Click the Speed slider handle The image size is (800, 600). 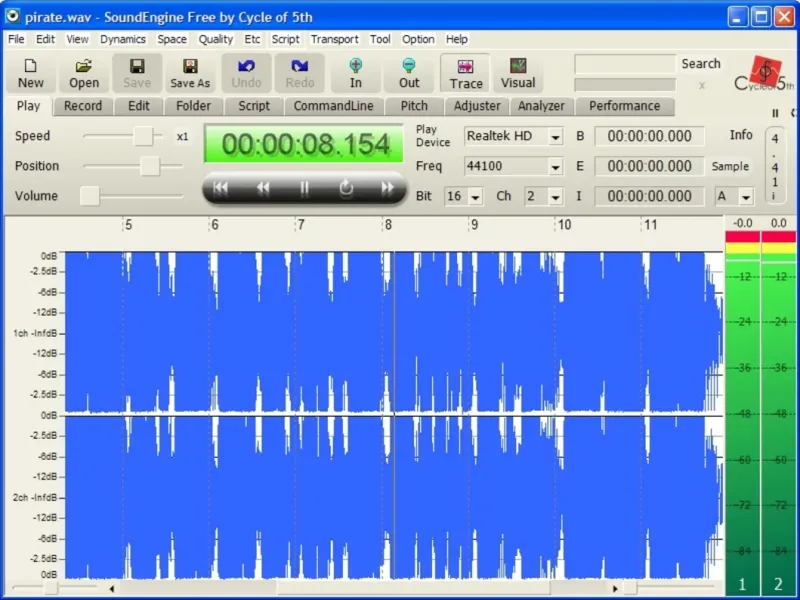coord(143,136)
